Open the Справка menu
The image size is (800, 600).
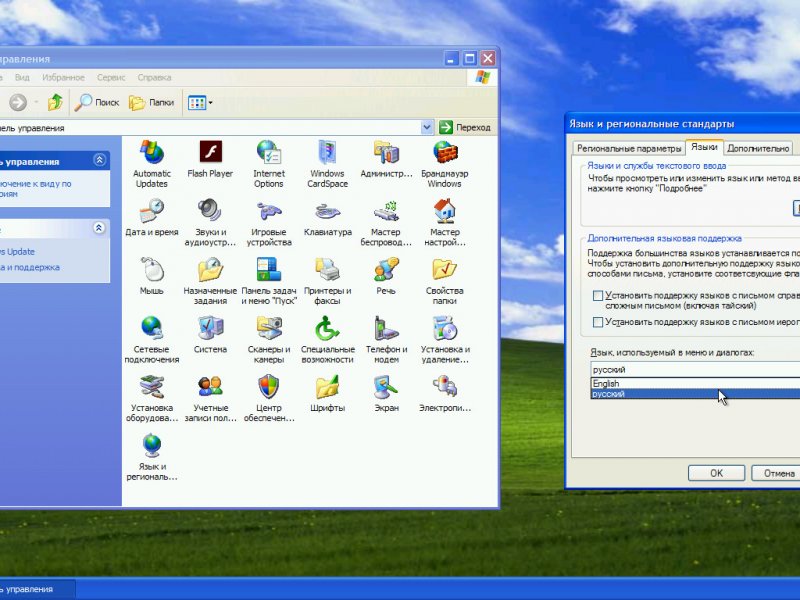[x=154, y=78]
